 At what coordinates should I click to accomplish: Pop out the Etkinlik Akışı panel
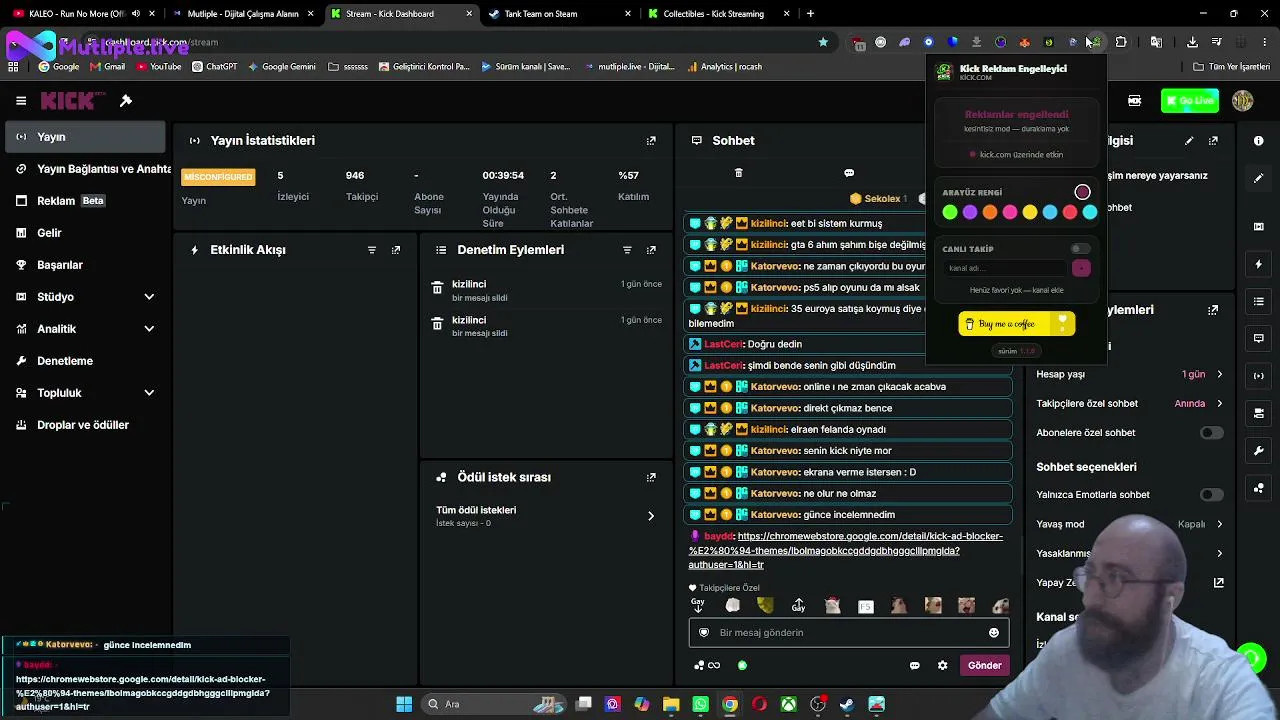396,250
